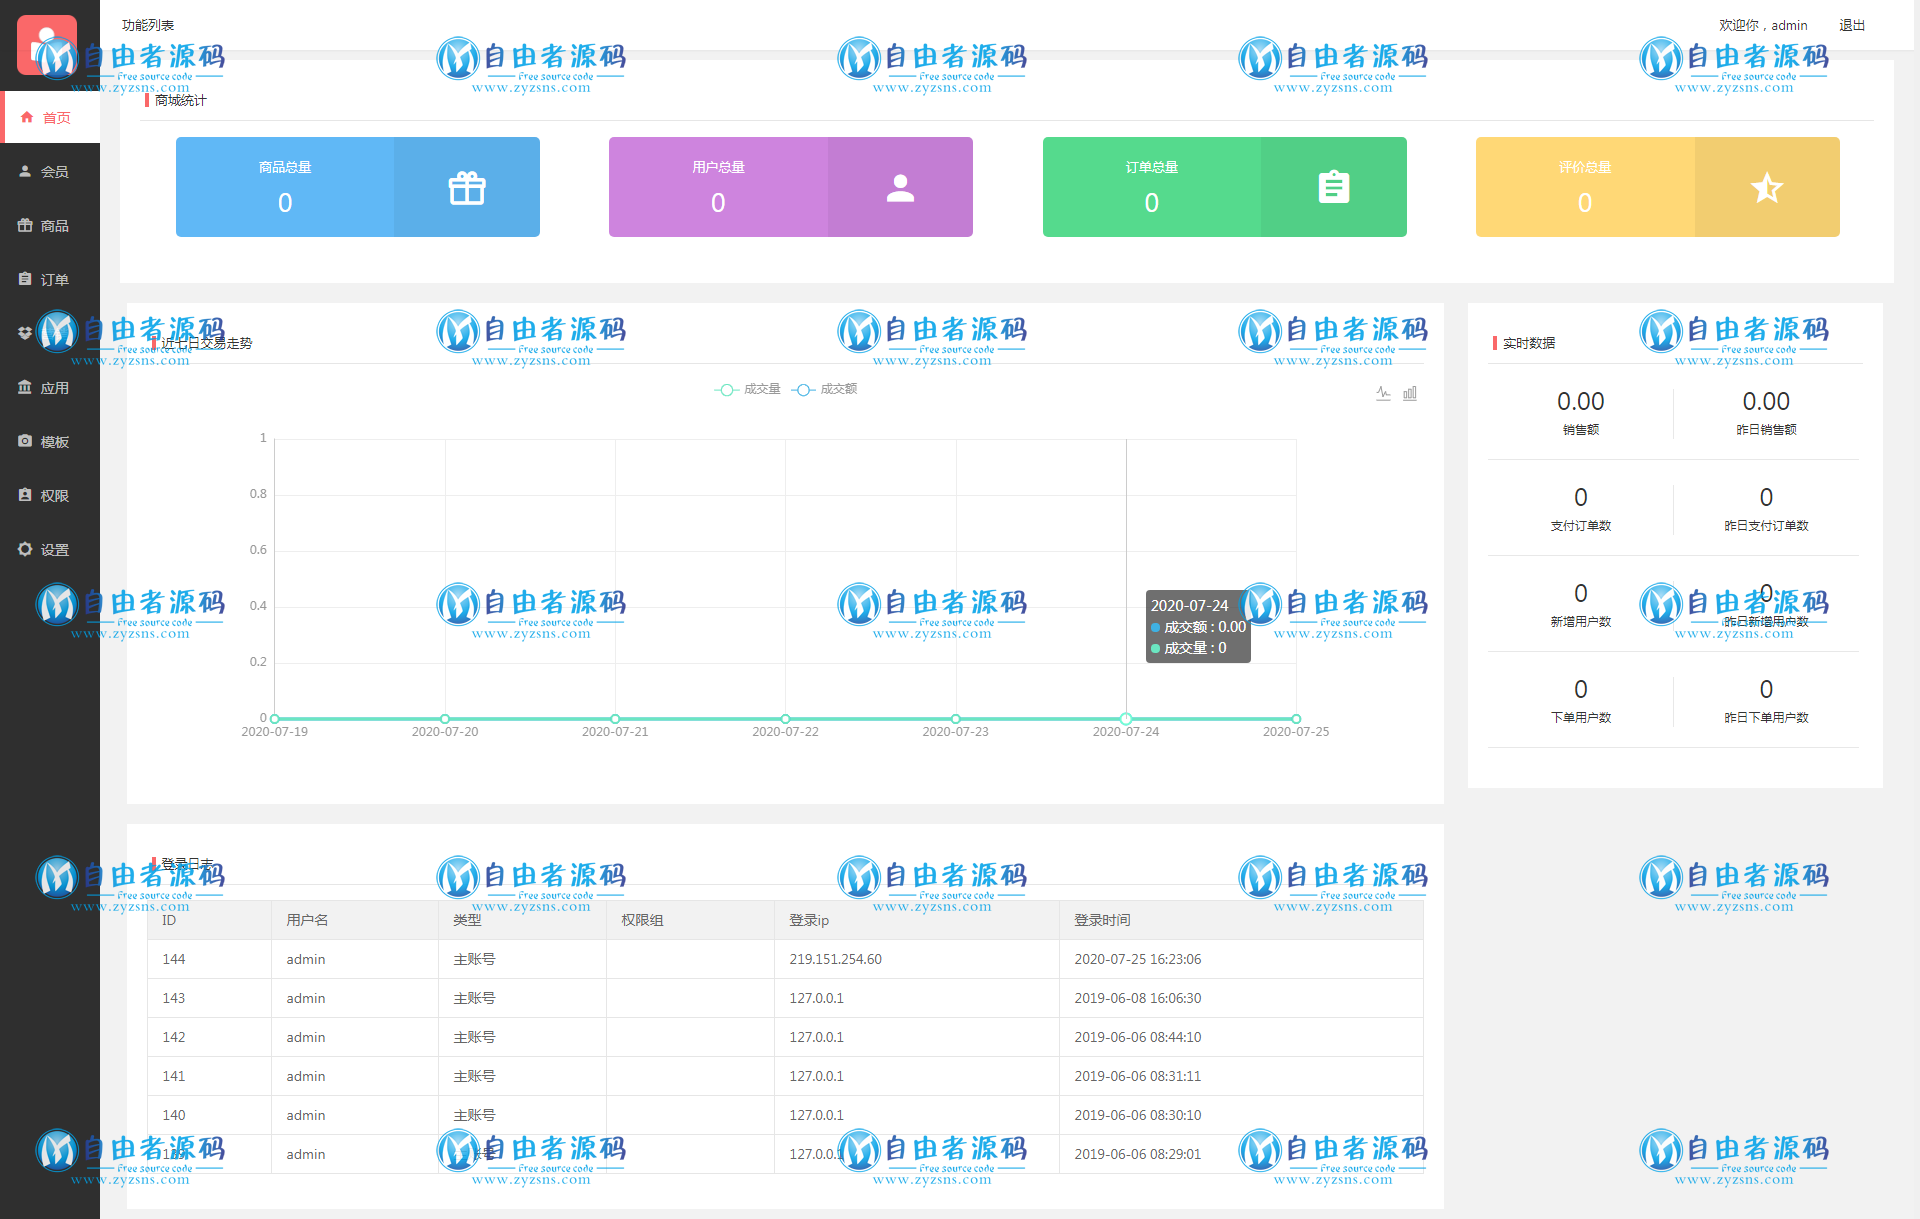Screen dimensions: 1920x1219
Task: Click login time 2019-06-06 08:31:11
Action: (1138, 1076)
